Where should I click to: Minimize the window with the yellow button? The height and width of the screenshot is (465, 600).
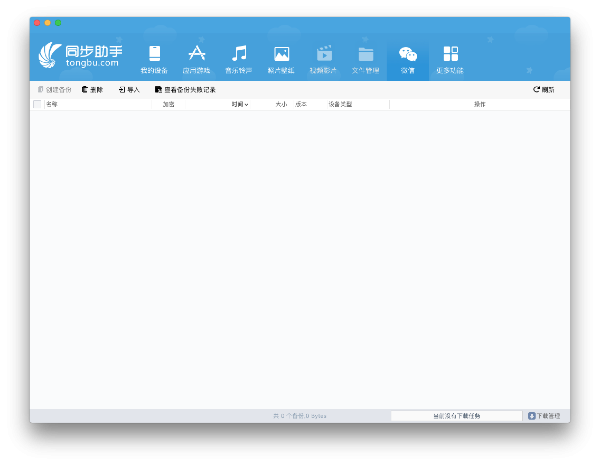47,23
